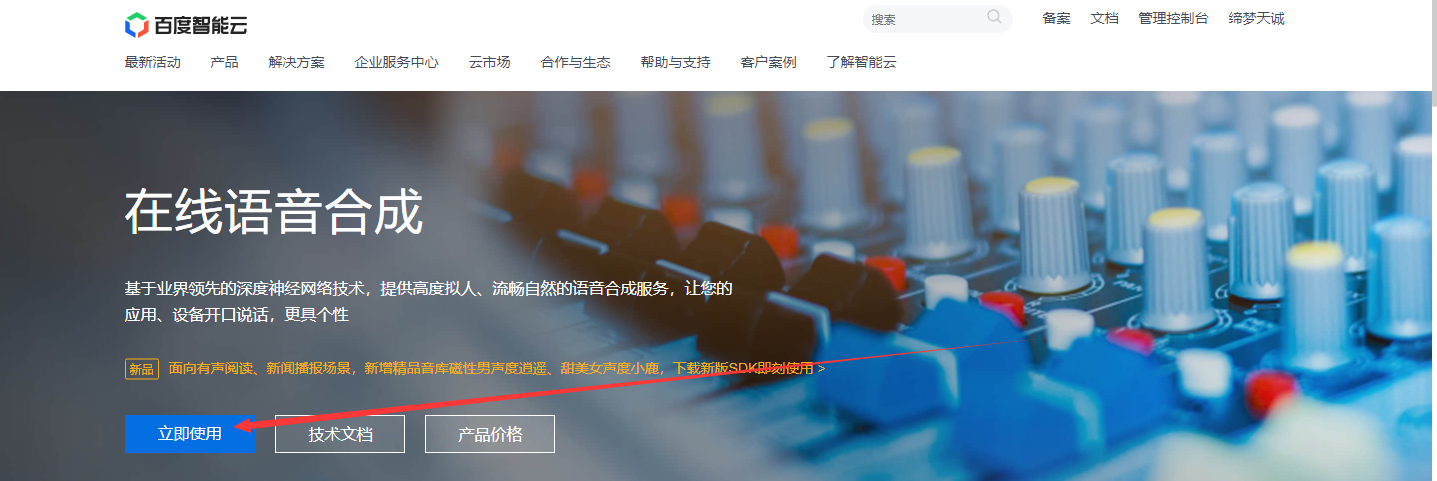Open 了解智能云 navigation item

tap(861, 62)
